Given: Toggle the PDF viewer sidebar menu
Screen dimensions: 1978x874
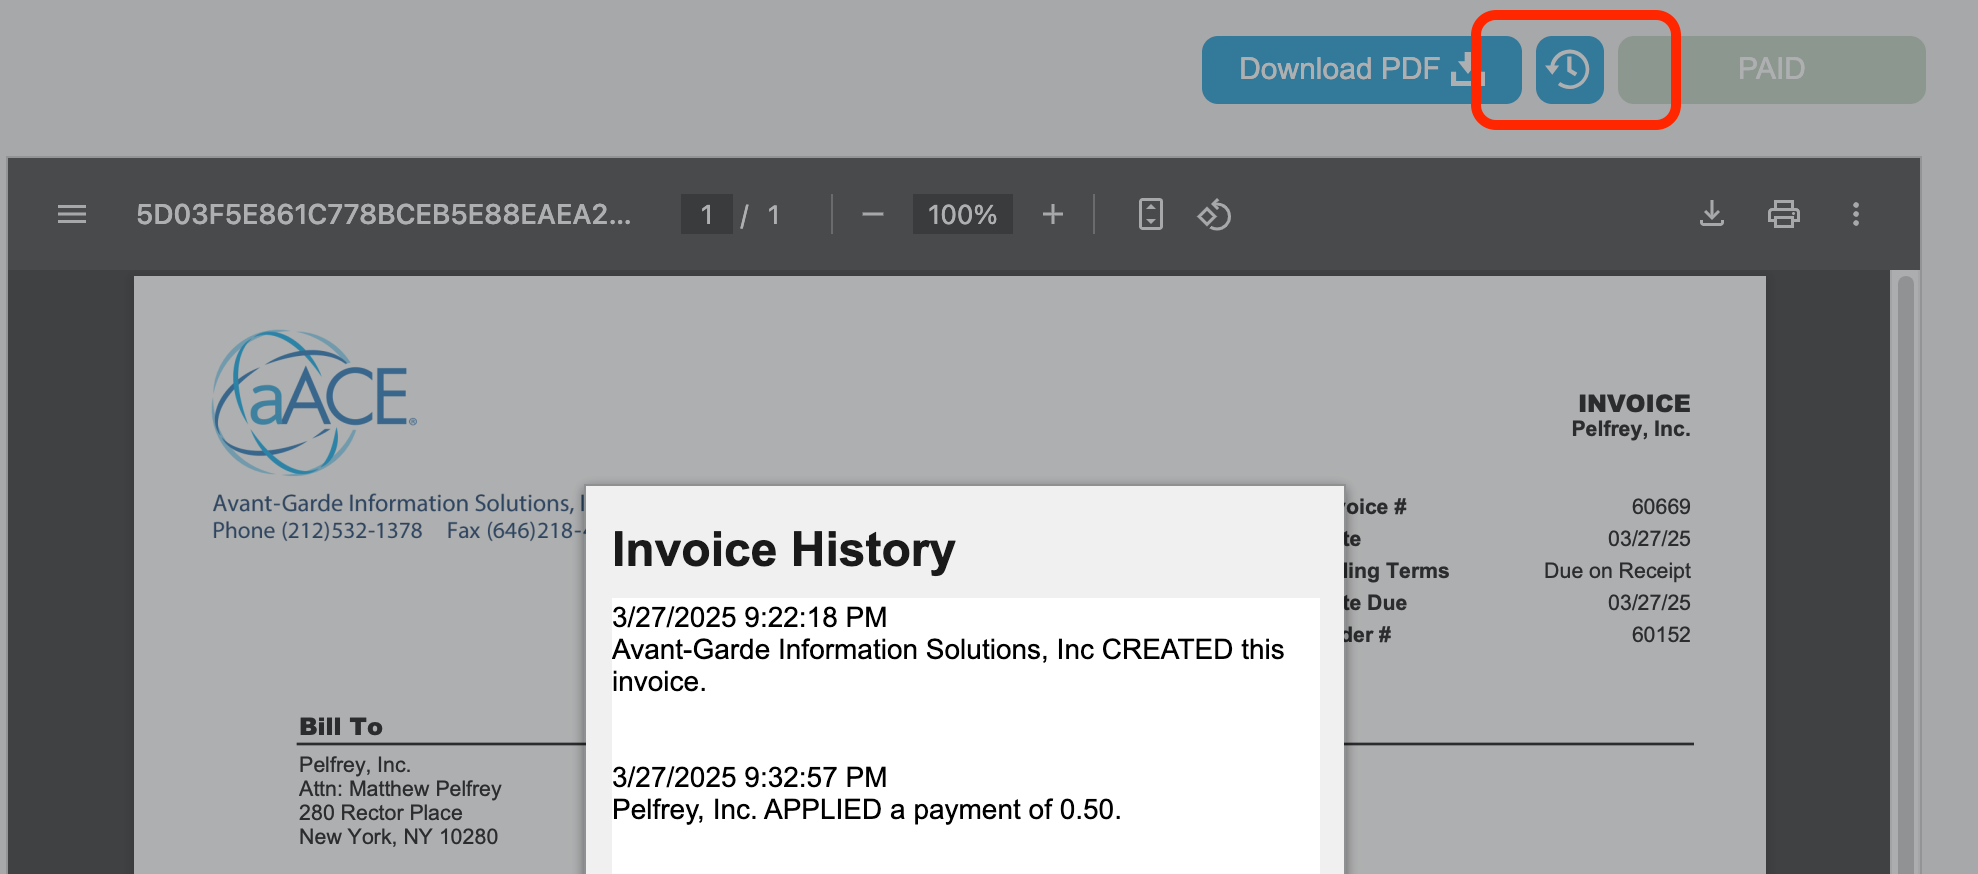Looking at the screenshot, I should 72,214.
